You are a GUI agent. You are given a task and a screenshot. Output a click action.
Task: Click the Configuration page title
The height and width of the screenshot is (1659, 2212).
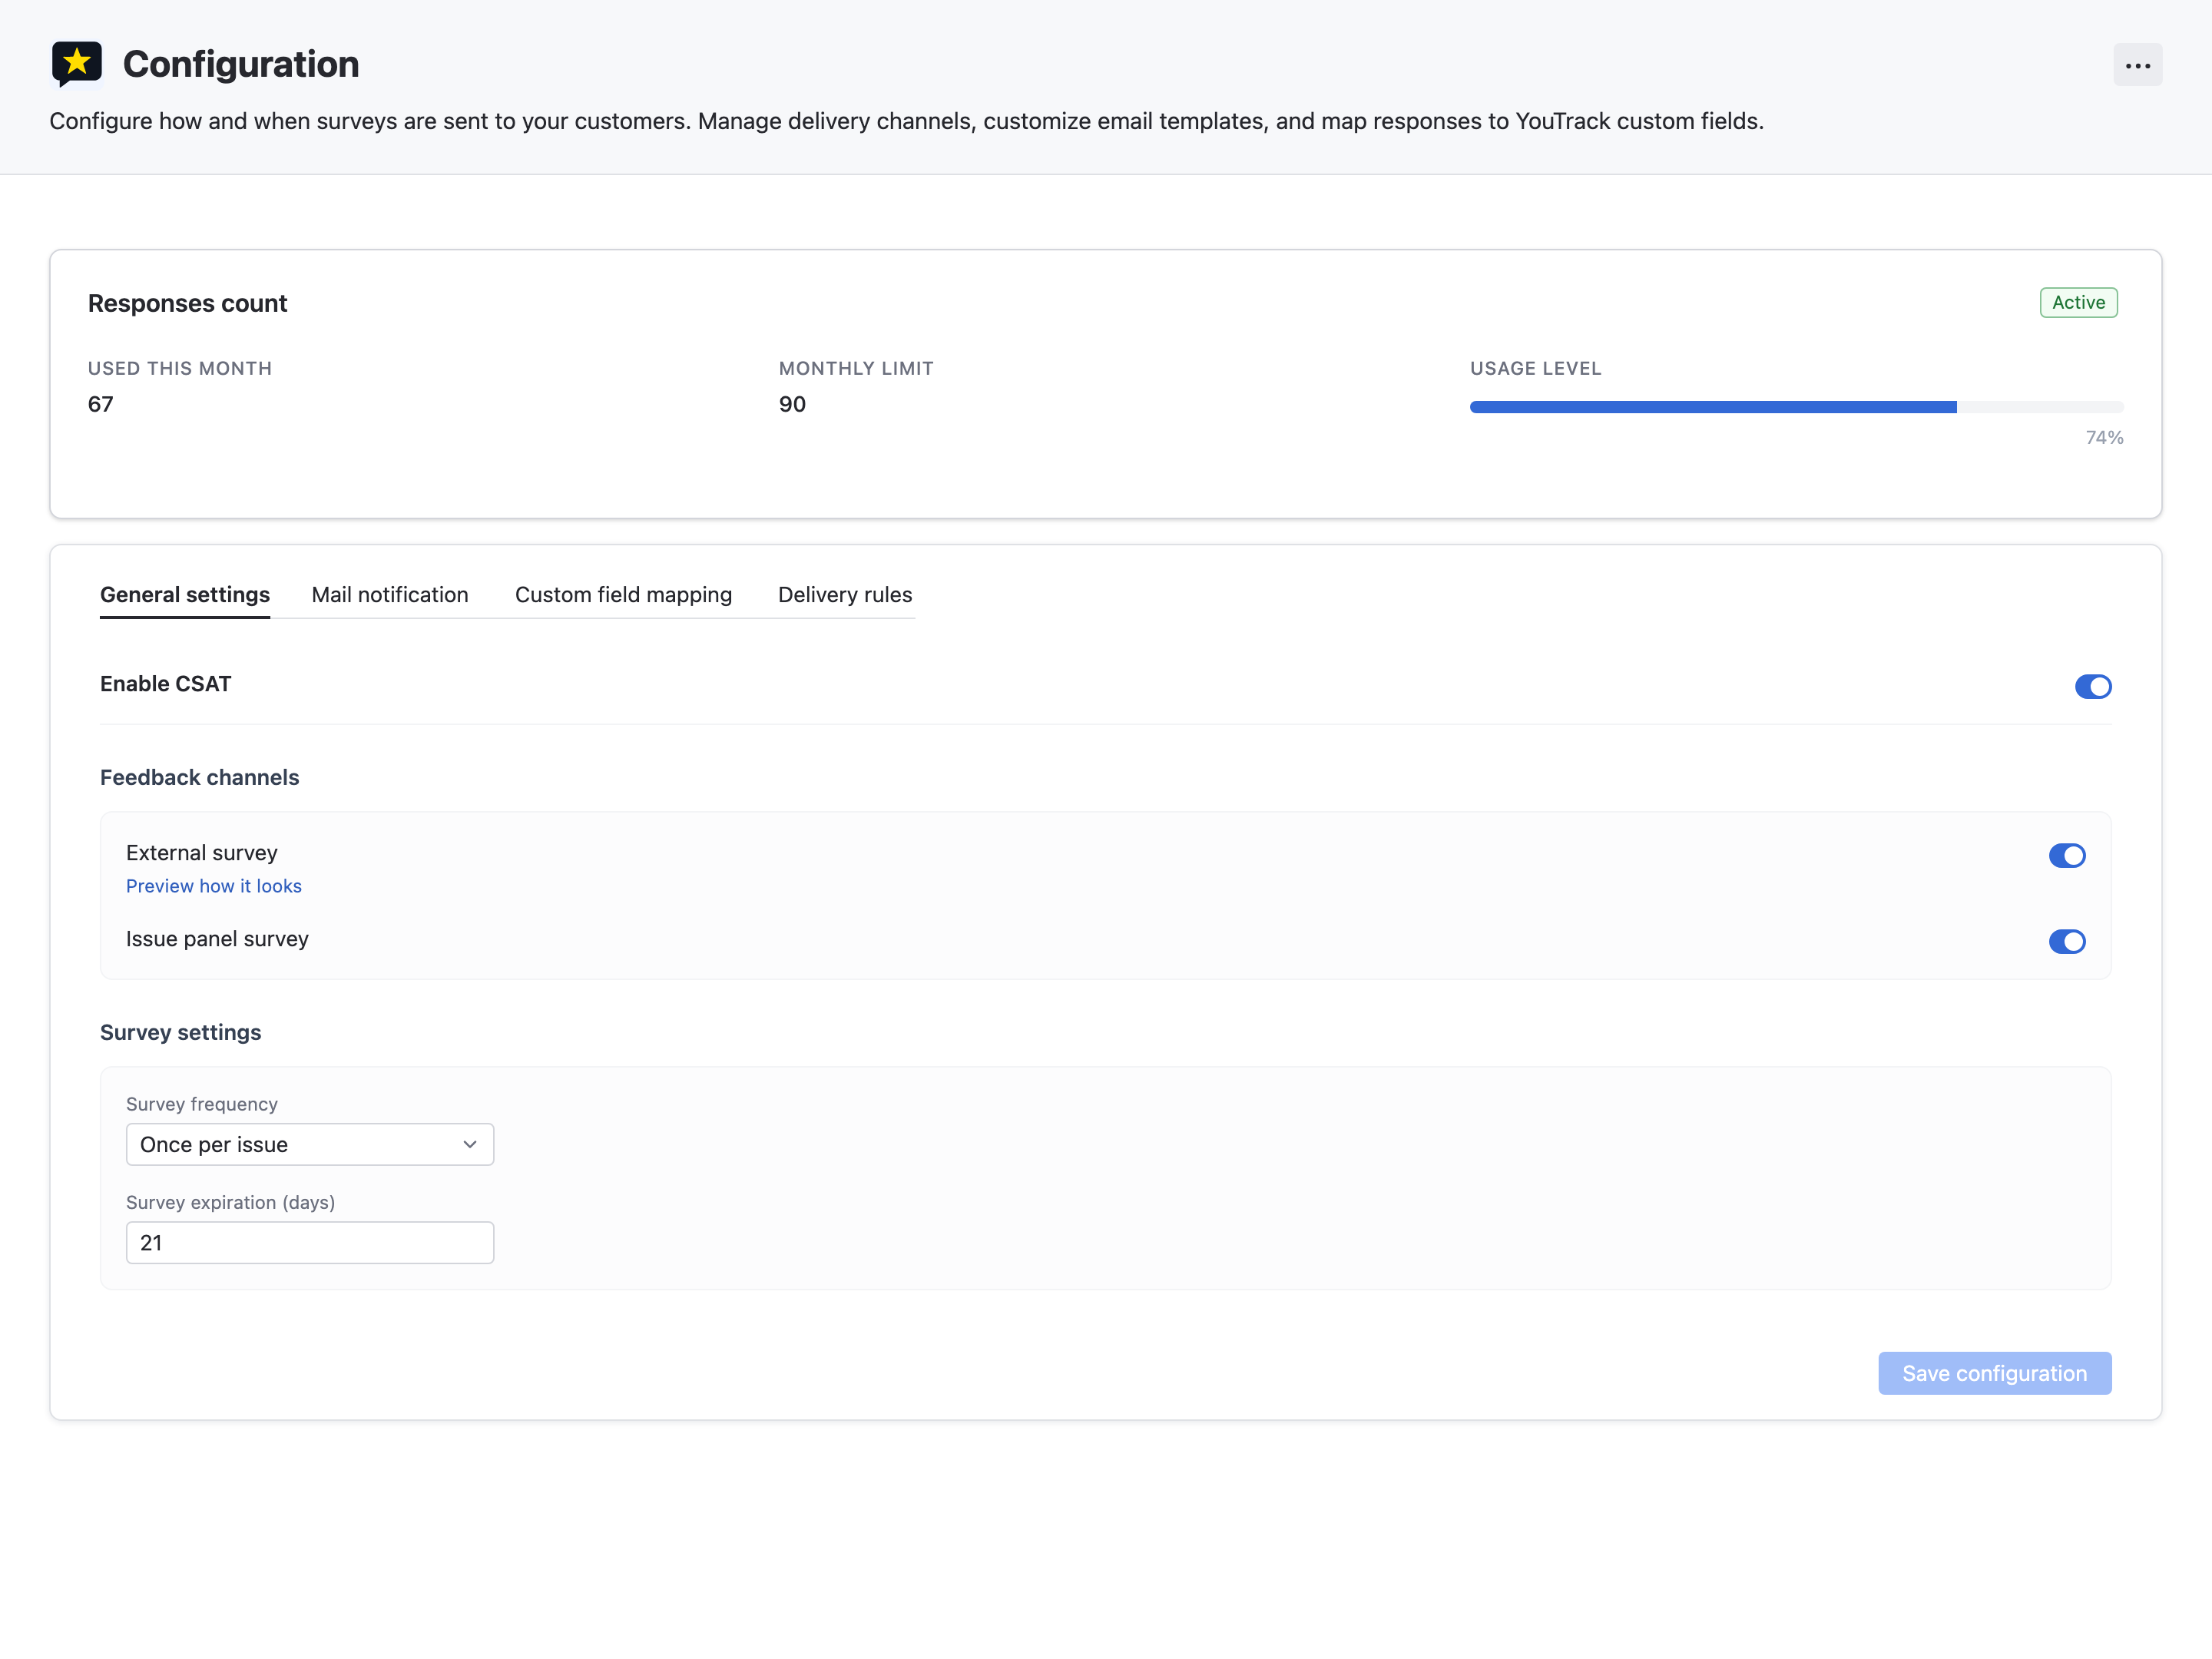pos(241,64)
